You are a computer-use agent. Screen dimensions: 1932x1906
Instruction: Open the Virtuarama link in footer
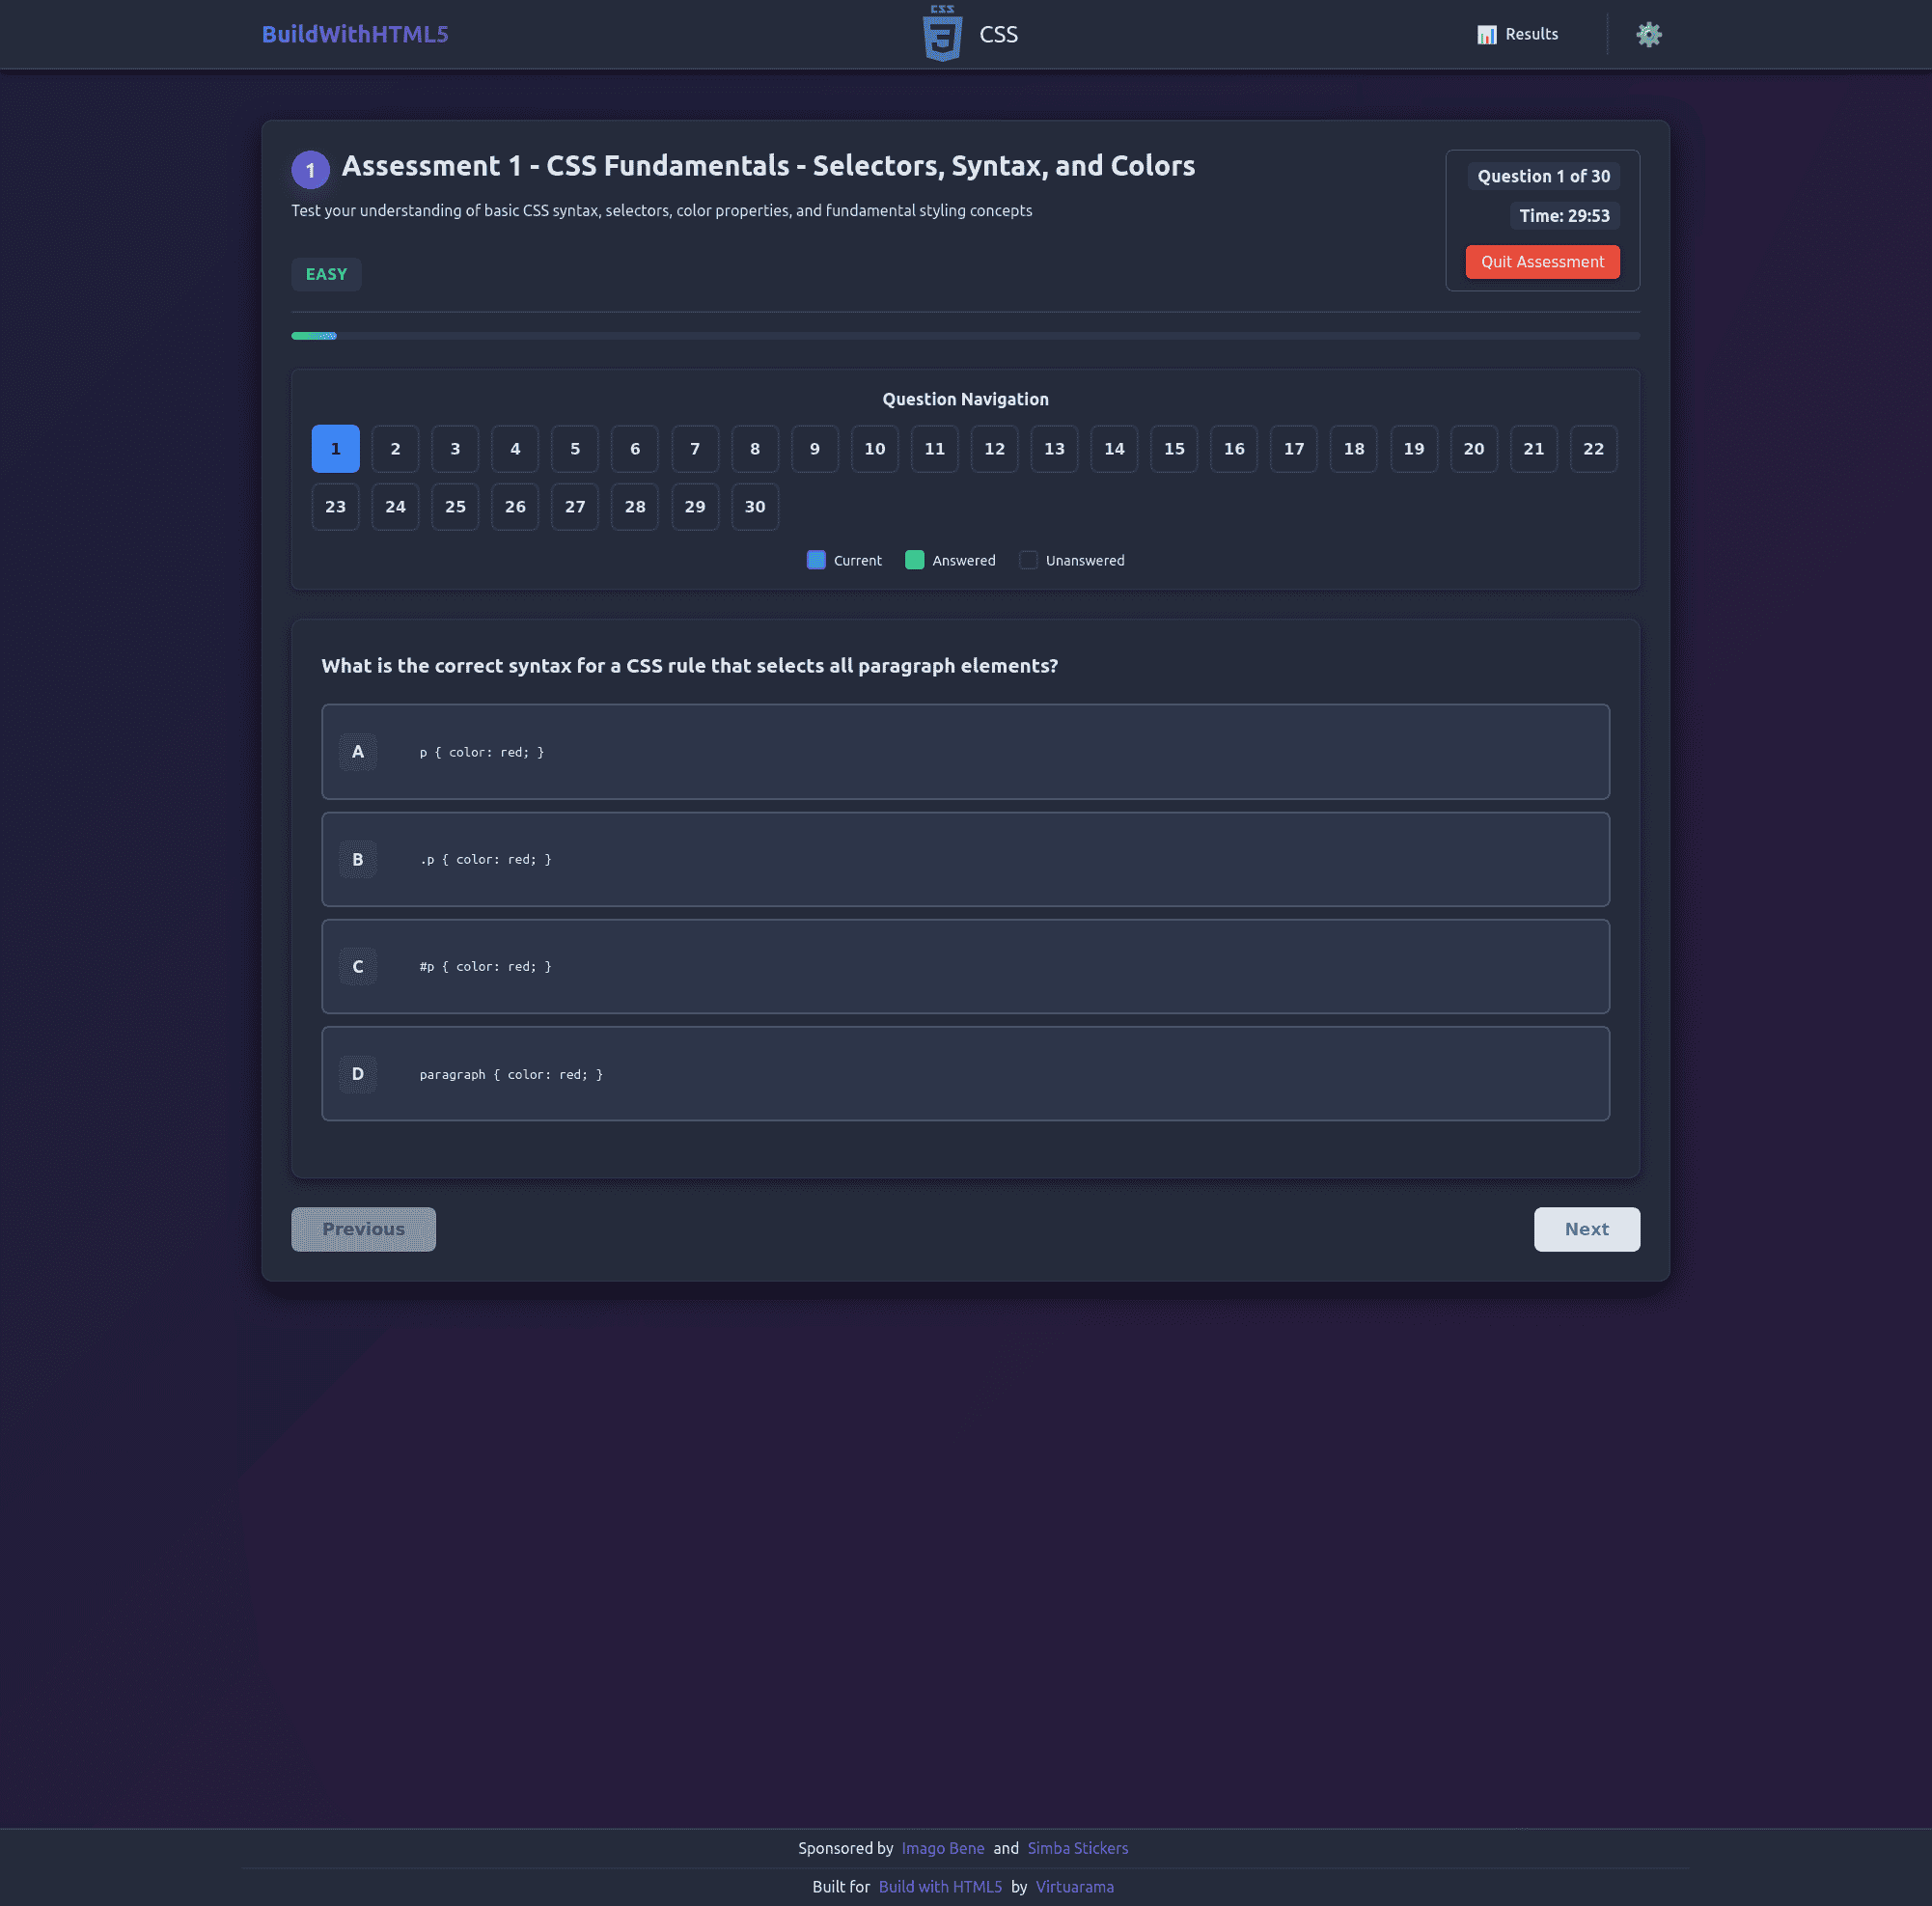point(1074,1886)
